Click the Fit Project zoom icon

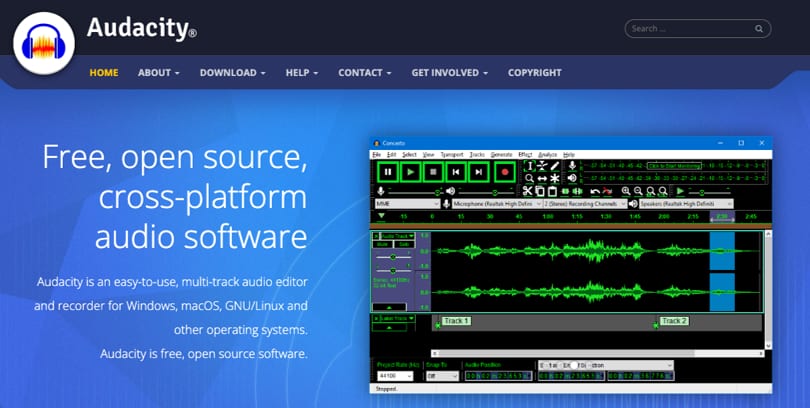663,191
